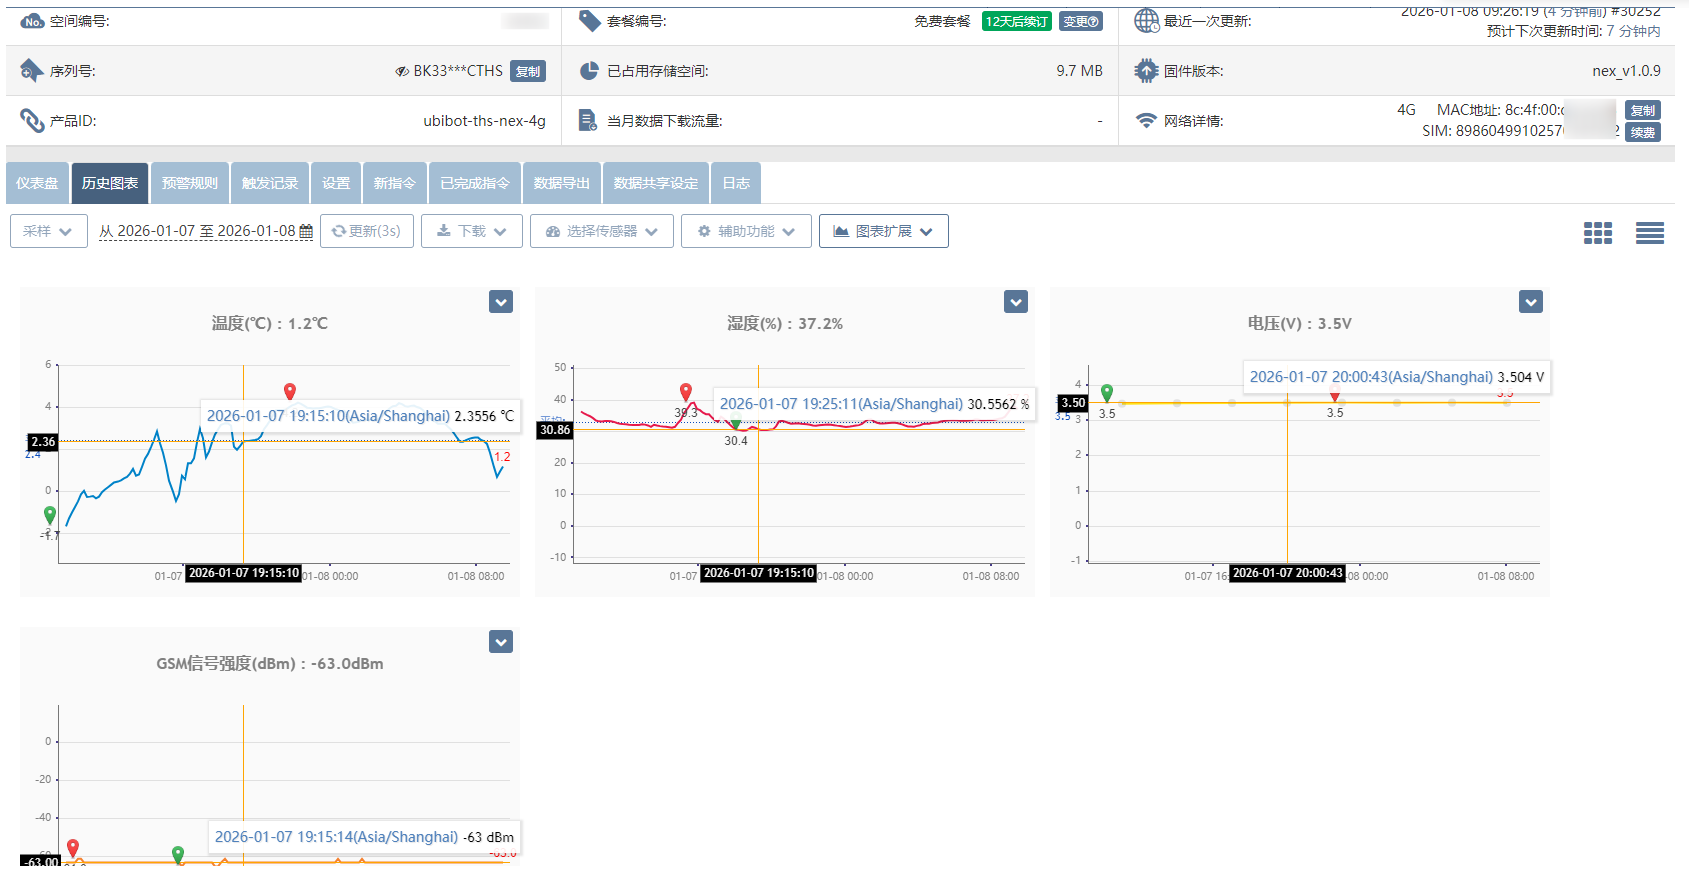This screenshot has height=891, width=1689.
Task: Open the 数据导出 tab
Action: coord(561,183)
